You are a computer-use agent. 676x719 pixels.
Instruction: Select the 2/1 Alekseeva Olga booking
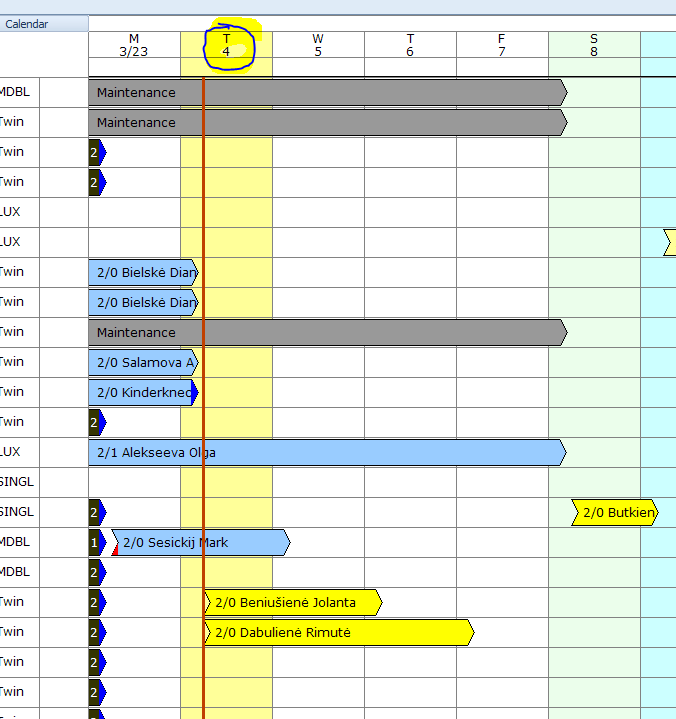point(326,453)
